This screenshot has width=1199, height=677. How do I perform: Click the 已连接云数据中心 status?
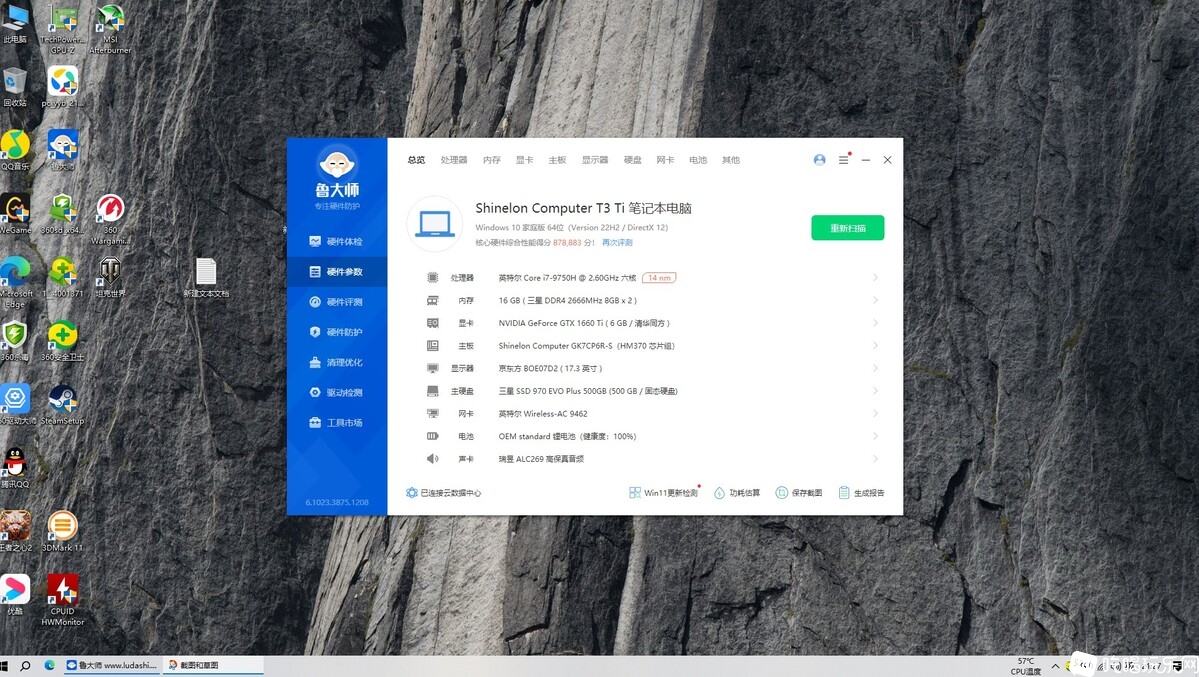pos(444,493)
